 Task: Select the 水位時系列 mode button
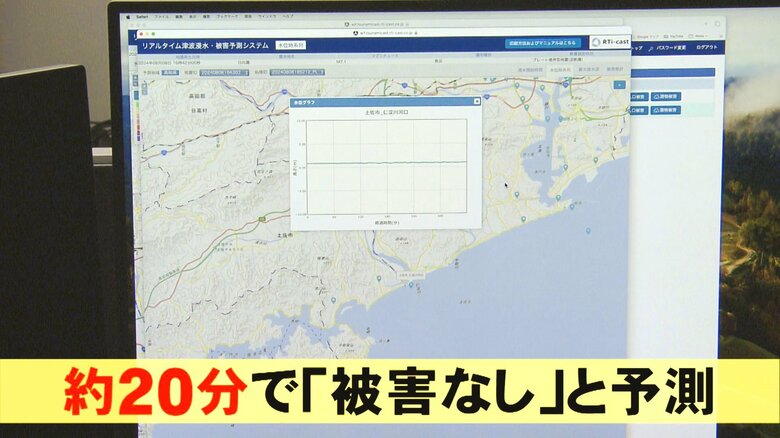click(x=290, y=45)
